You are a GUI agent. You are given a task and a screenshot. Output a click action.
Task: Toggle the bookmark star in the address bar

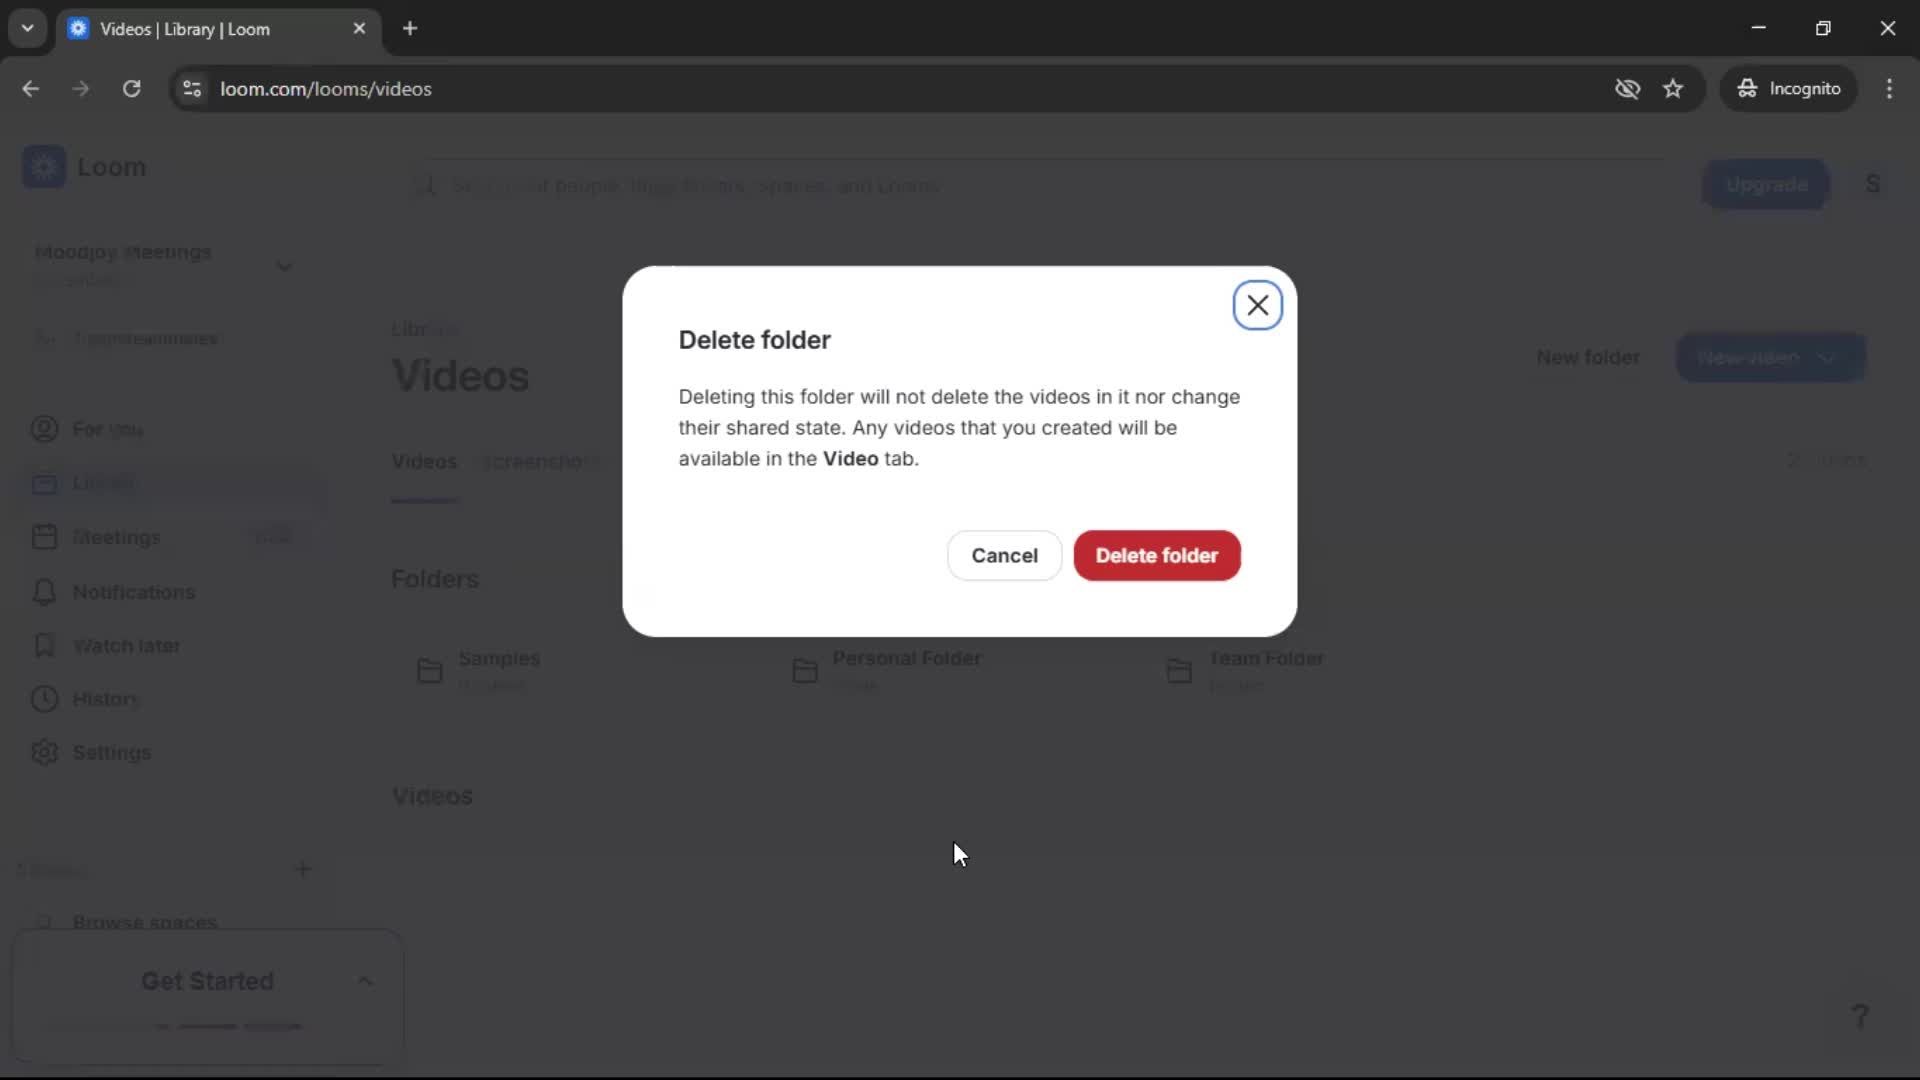pyautogui.click(x=1673, y=88)
